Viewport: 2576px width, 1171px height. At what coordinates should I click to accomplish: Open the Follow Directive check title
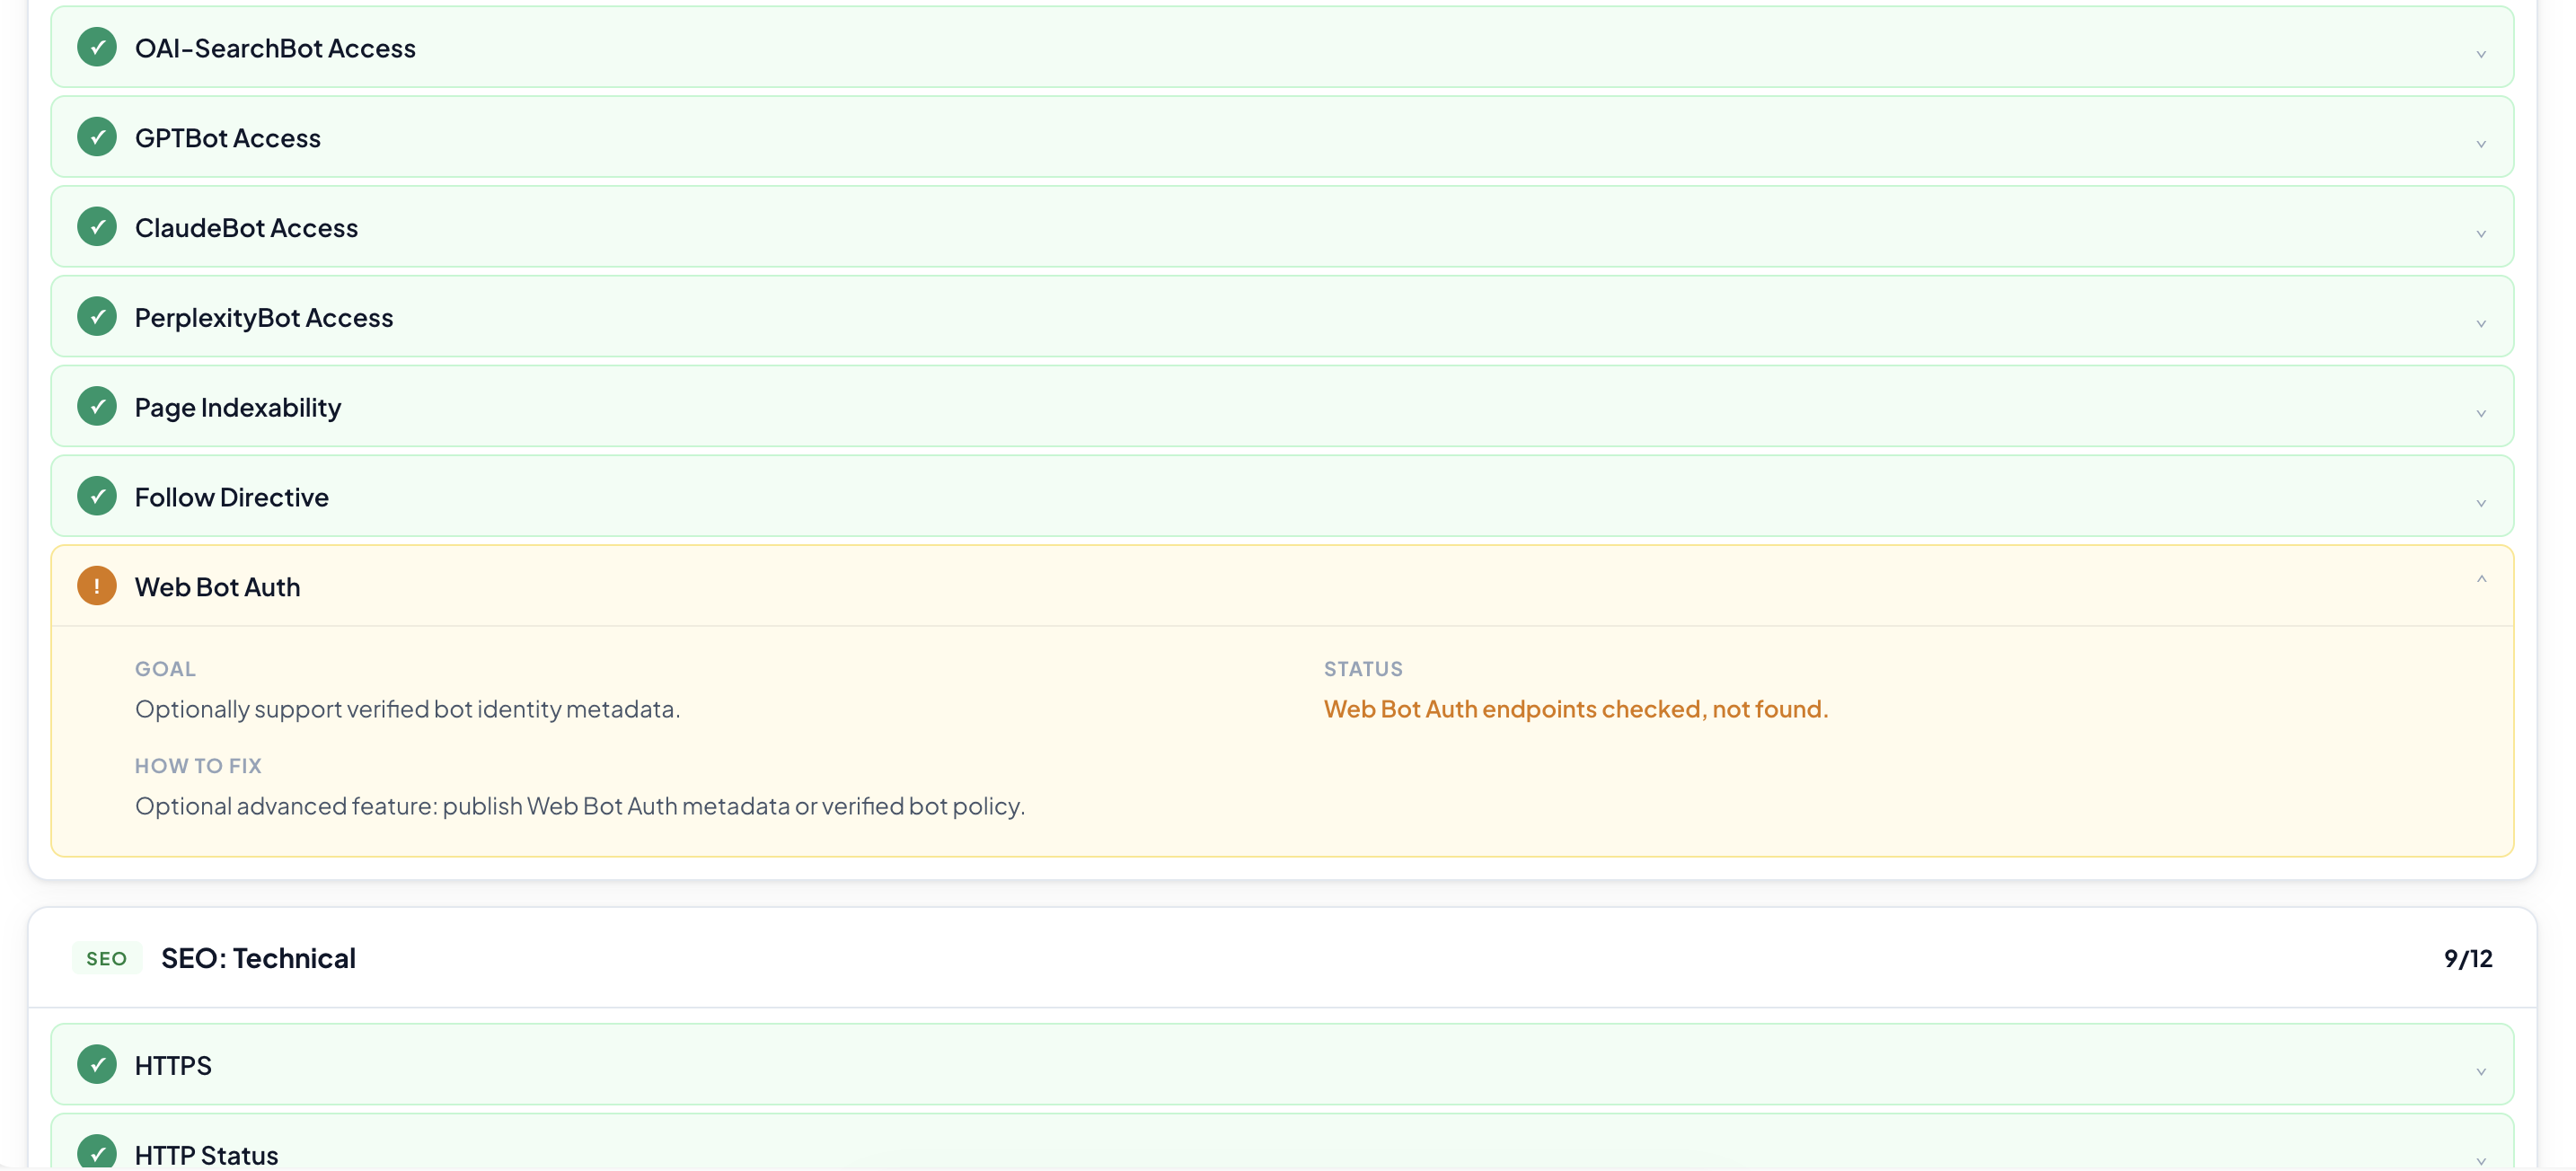pyautogui.click(x=232, y=497)
